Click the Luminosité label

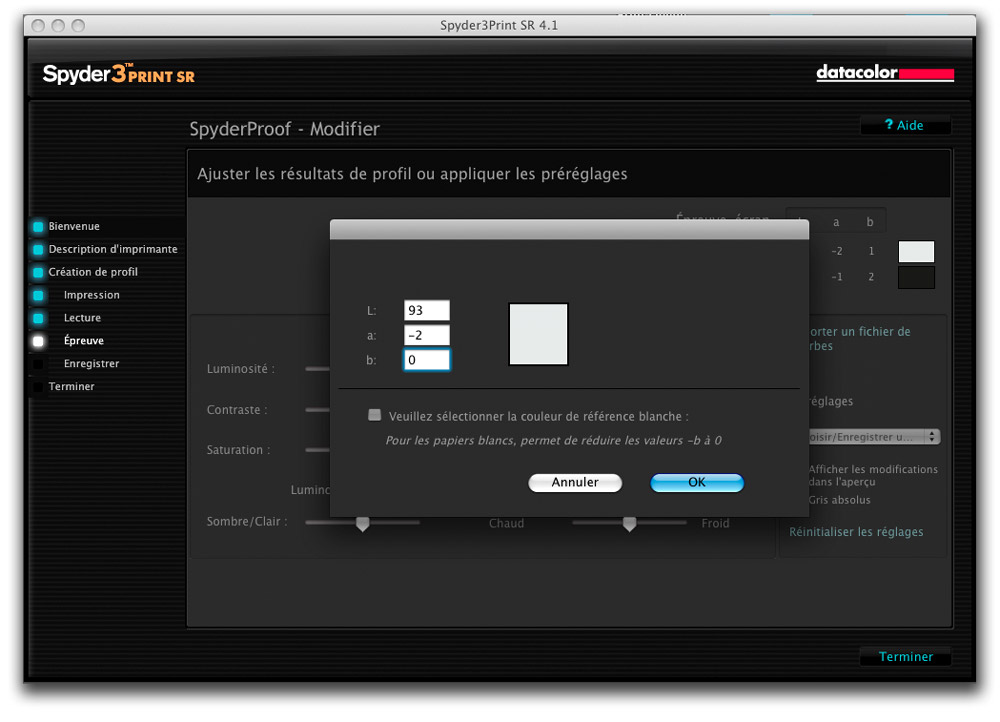pyautogui.click(x=240, y=369)
